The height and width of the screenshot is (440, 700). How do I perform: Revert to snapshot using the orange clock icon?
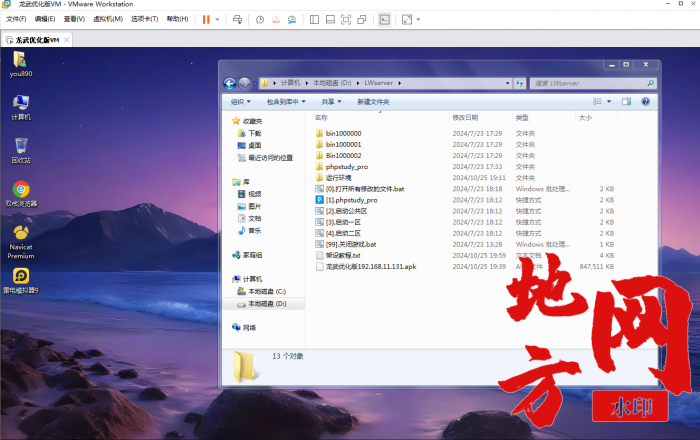pos(276,20)
